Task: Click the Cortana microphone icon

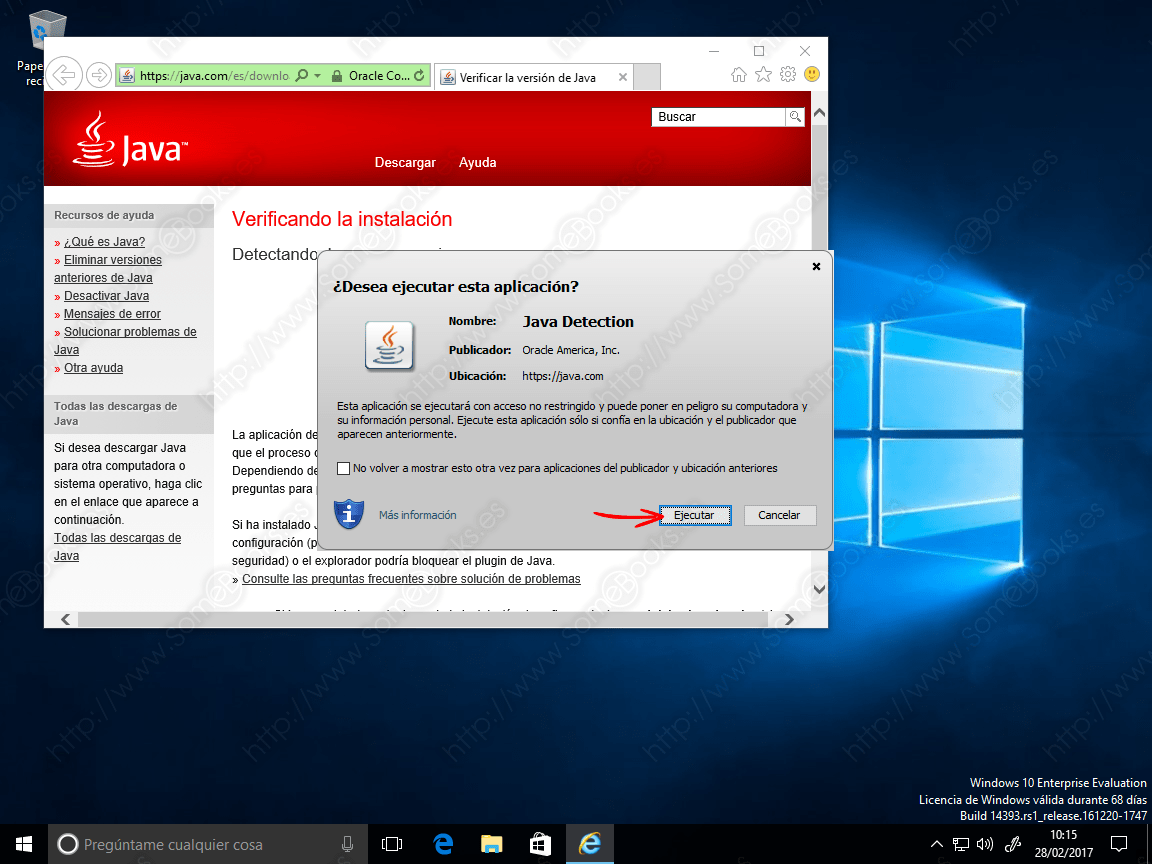Action: point(348,844)
